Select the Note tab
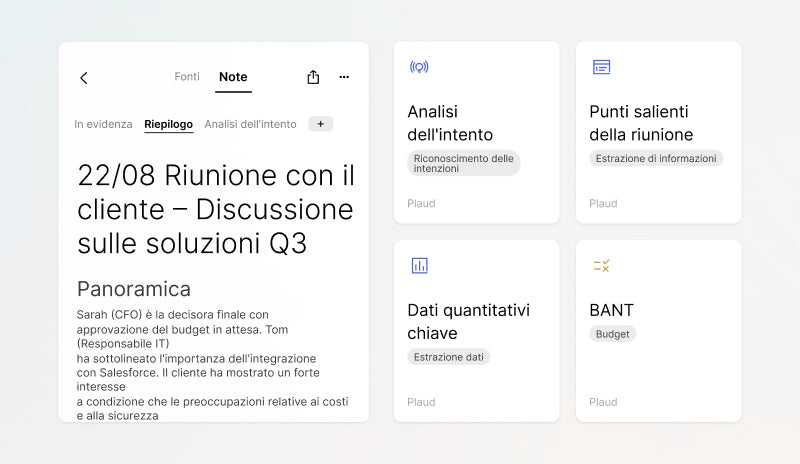This screenshot has width=800, height=464. click(x=233, y=77)
